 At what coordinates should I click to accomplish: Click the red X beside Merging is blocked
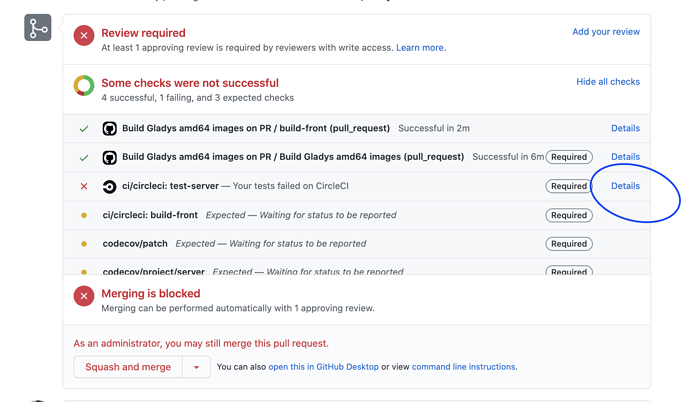click(x=84, y=296)
